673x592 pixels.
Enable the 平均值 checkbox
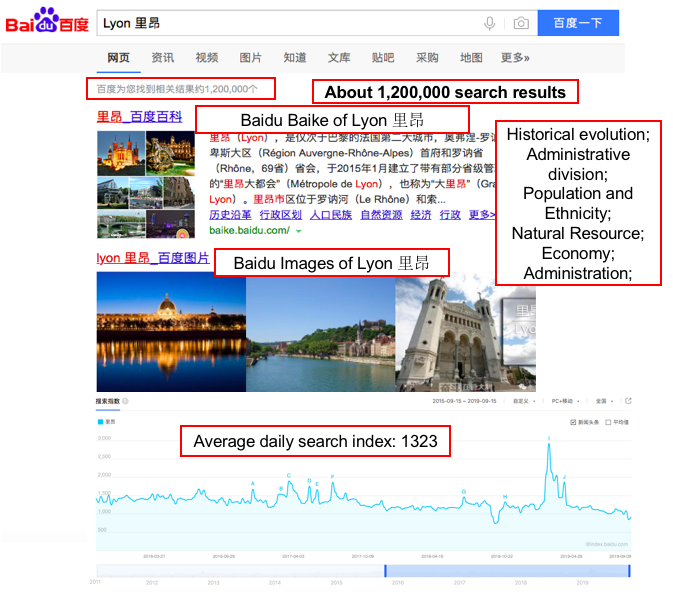click(608, 422)
